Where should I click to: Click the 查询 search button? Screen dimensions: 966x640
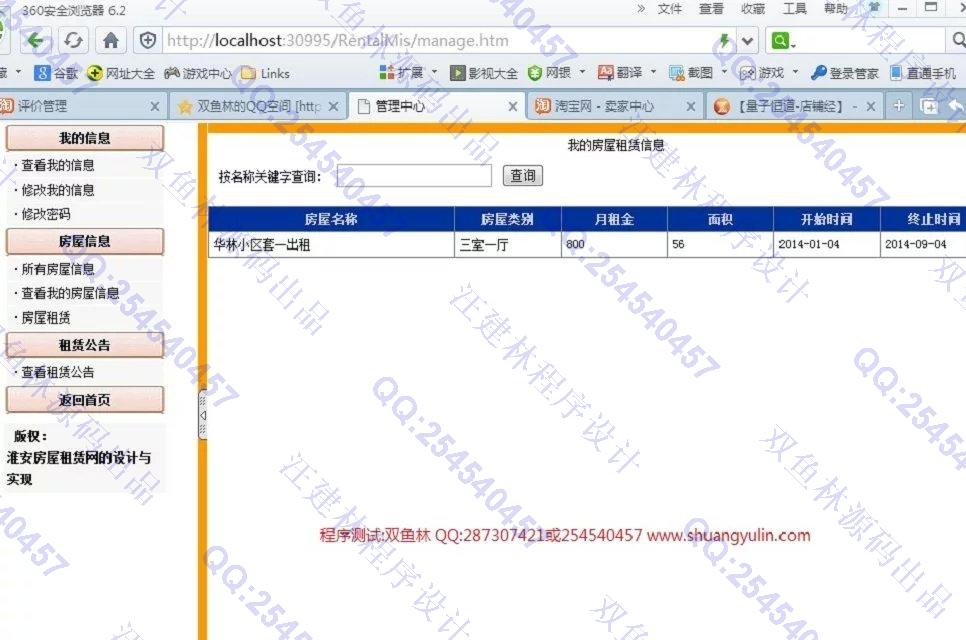523,176
